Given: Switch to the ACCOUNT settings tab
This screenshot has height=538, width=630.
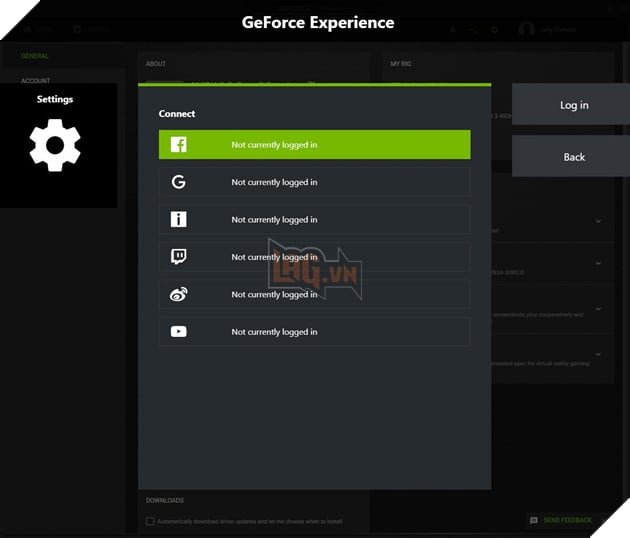Looking at the screenshot, I should (x=36, y=80).
